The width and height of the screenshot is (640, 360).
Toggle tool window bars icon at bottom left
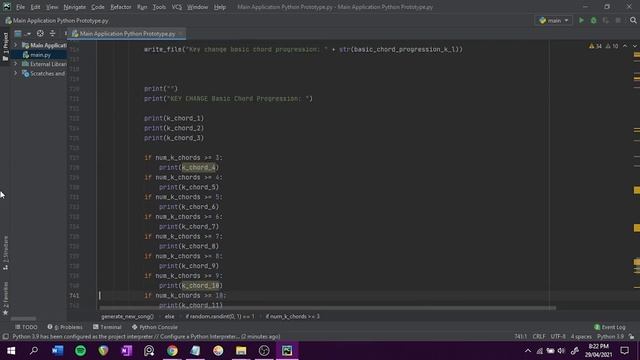[5, 337]
